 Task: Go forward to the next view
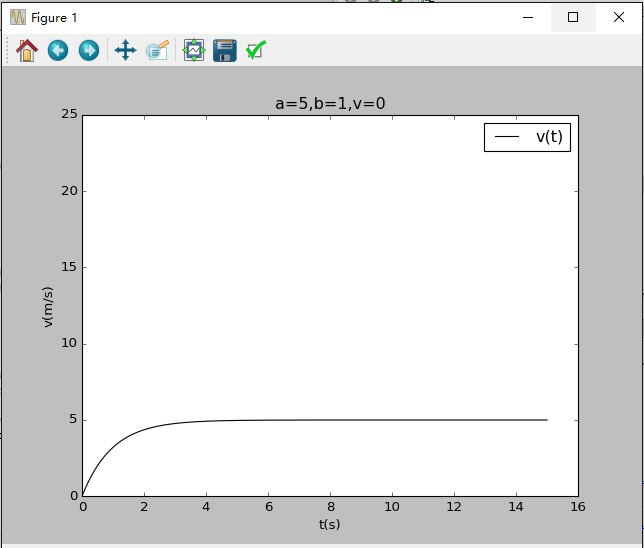click(89, 51)
